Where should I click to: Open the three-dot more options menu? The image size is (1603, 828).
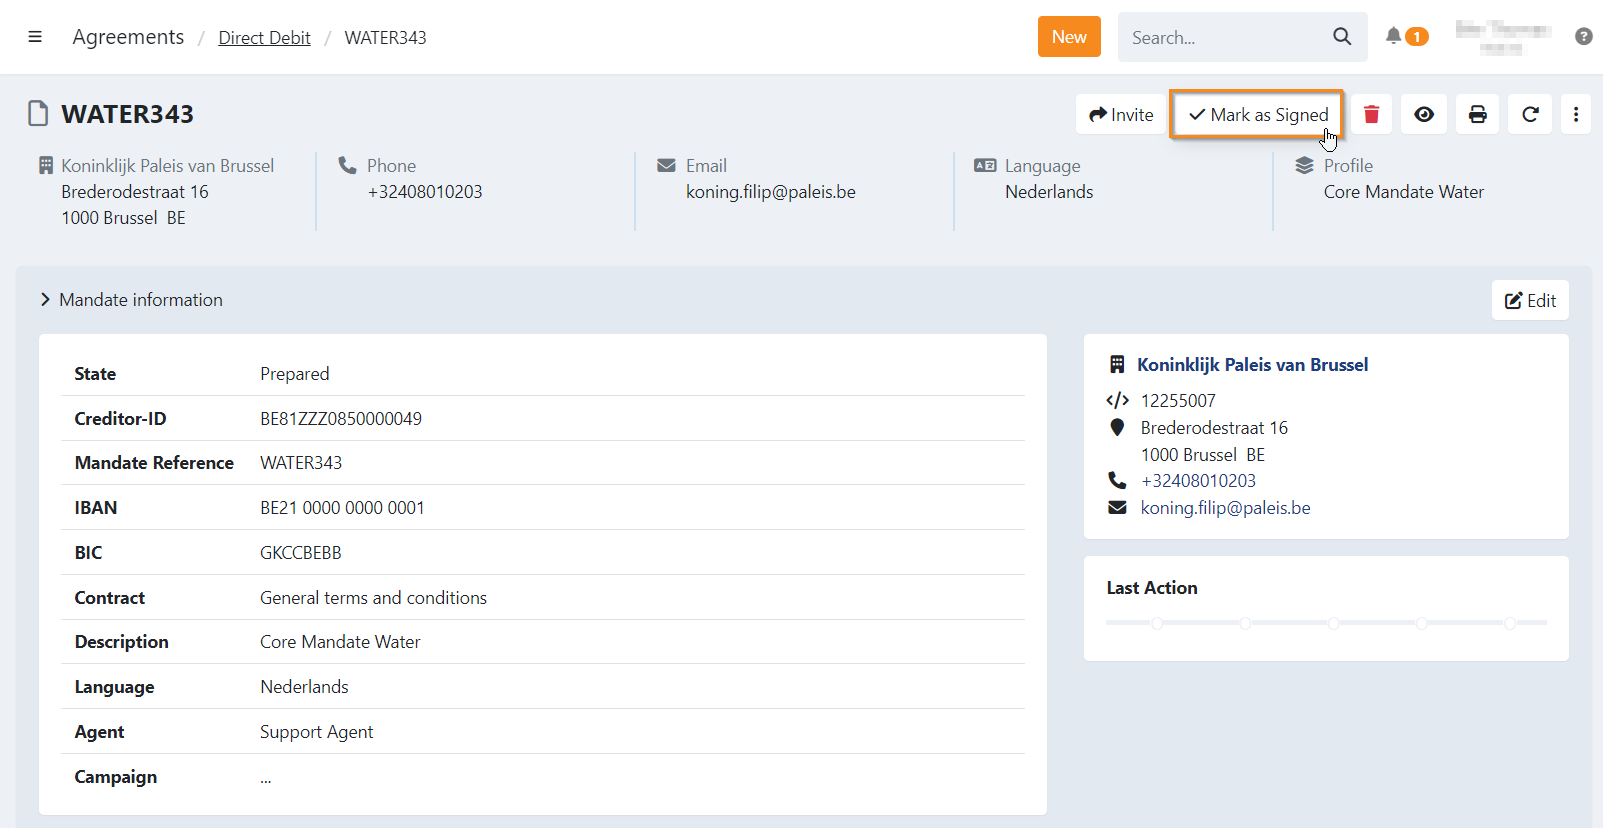(x=1576, y=115)
